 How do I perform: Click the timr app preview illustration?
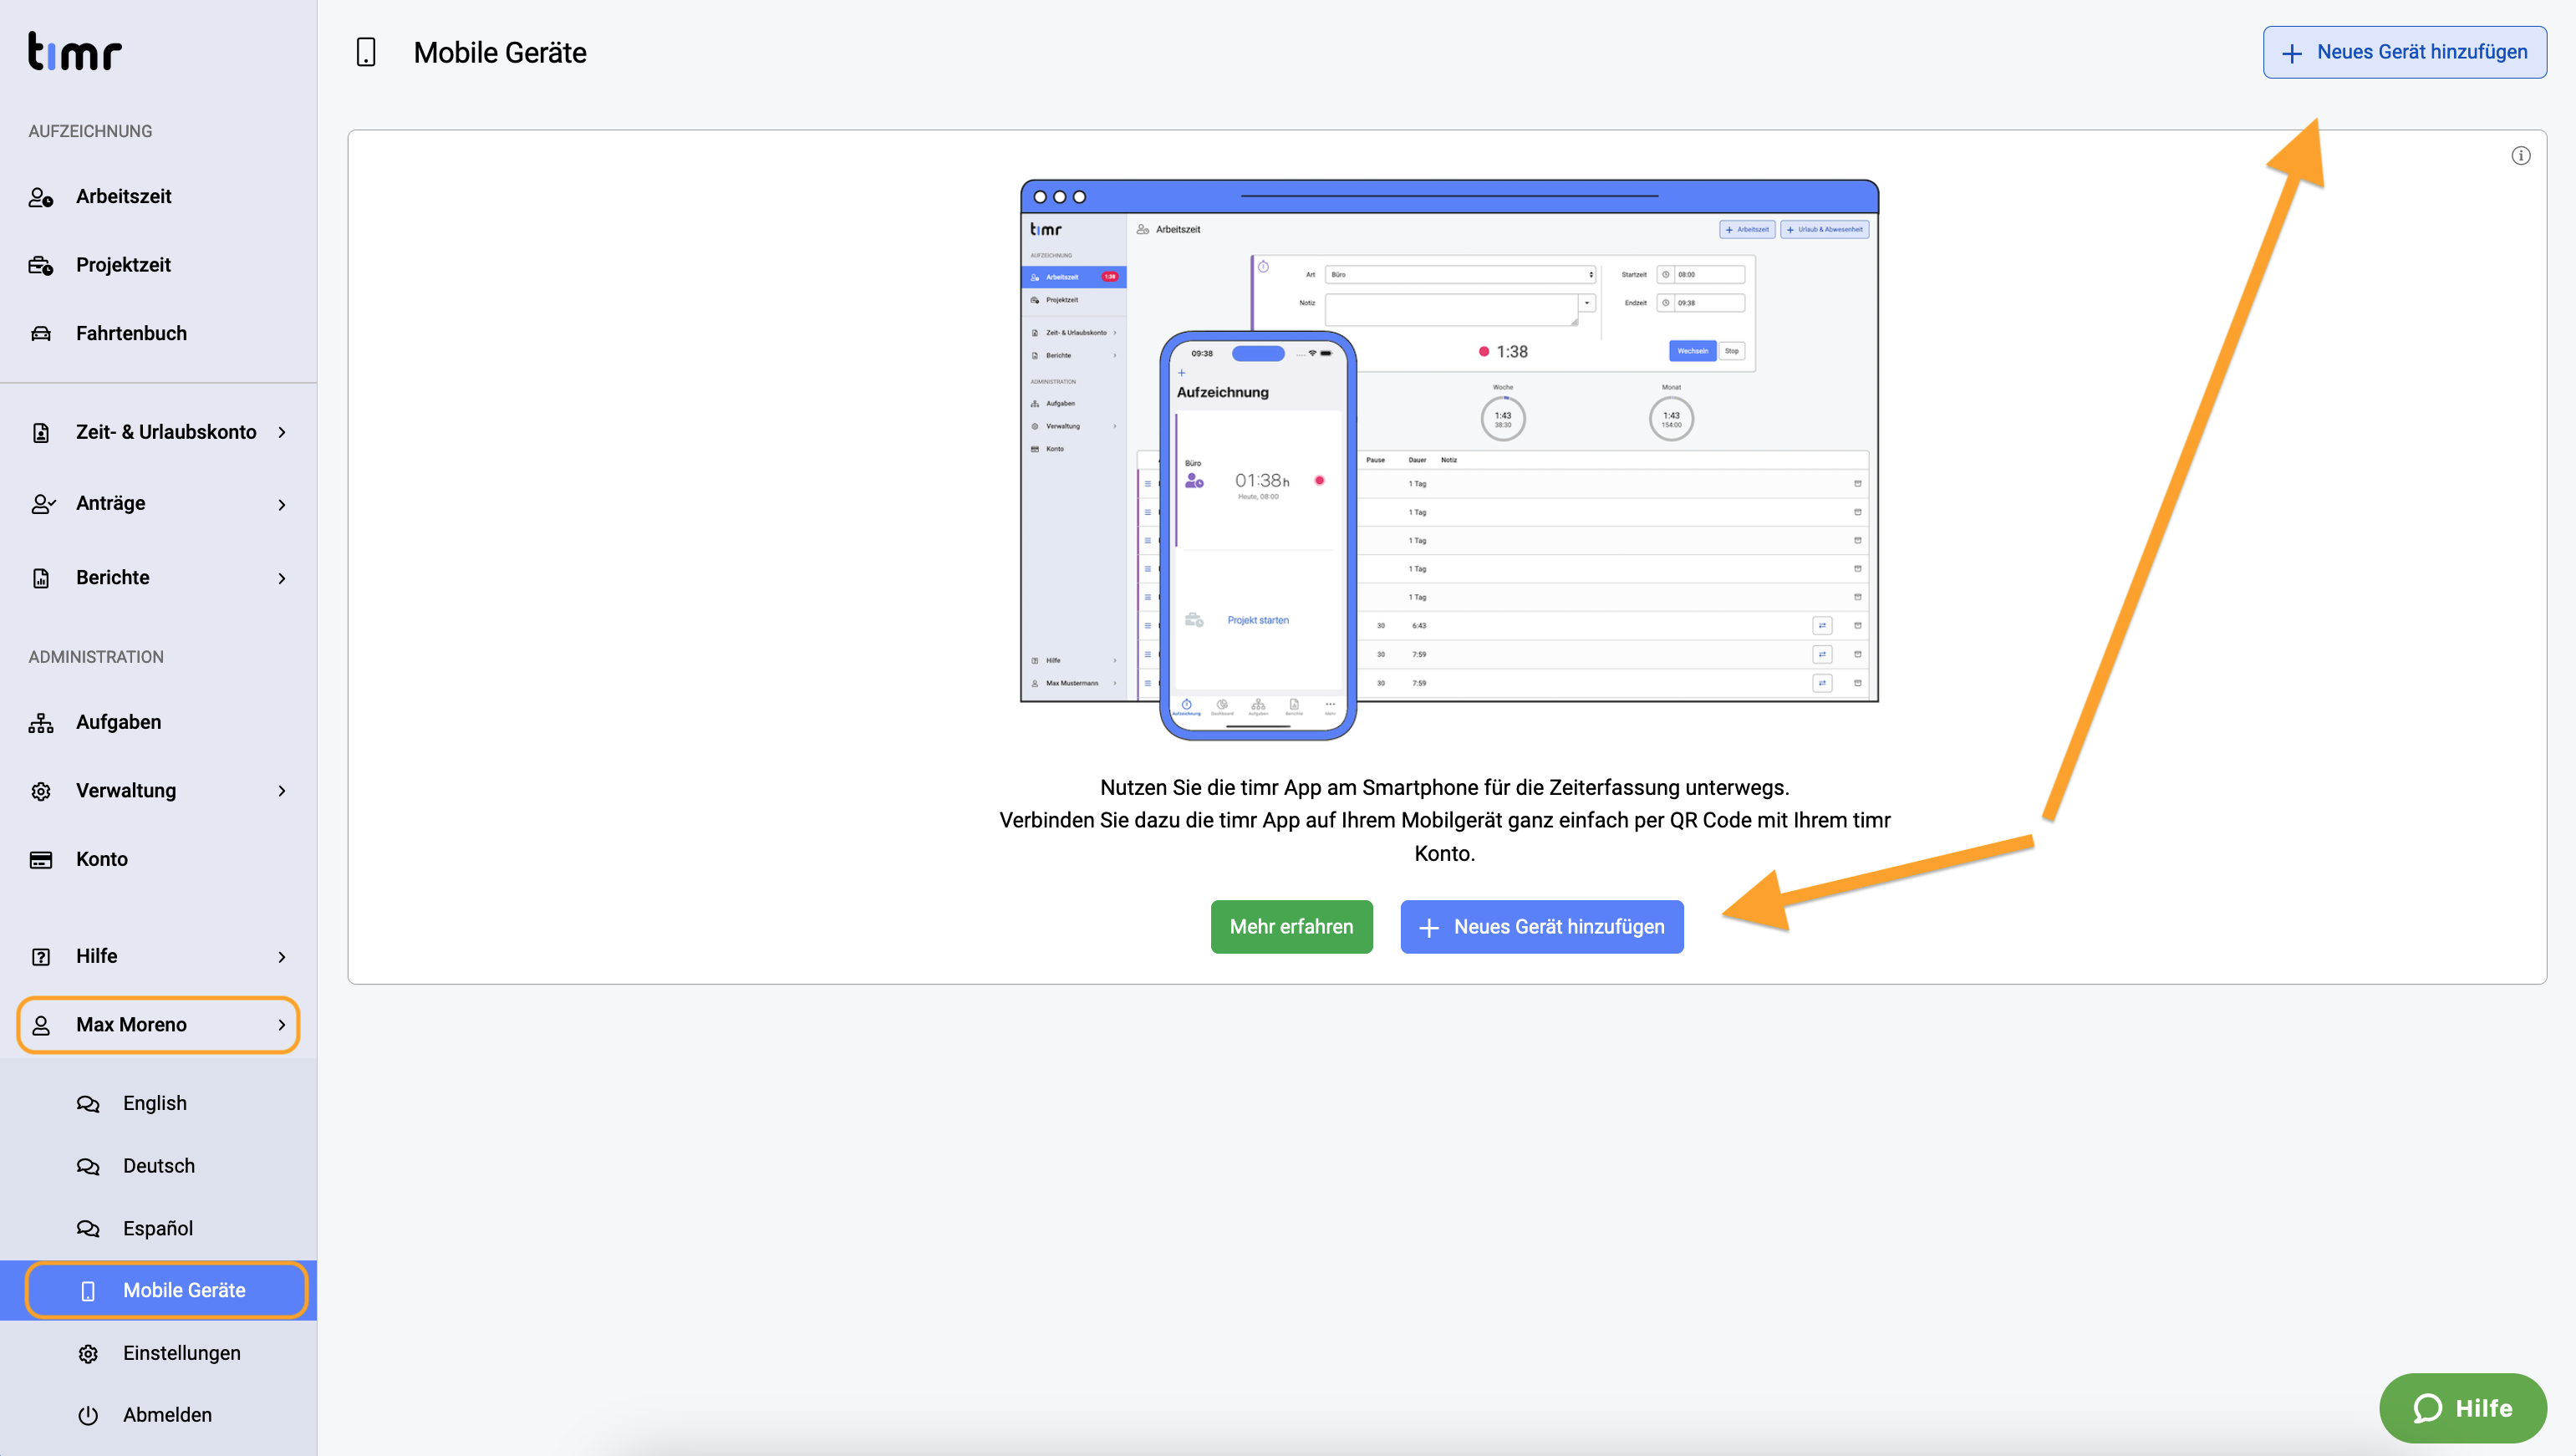(1448, 459)
